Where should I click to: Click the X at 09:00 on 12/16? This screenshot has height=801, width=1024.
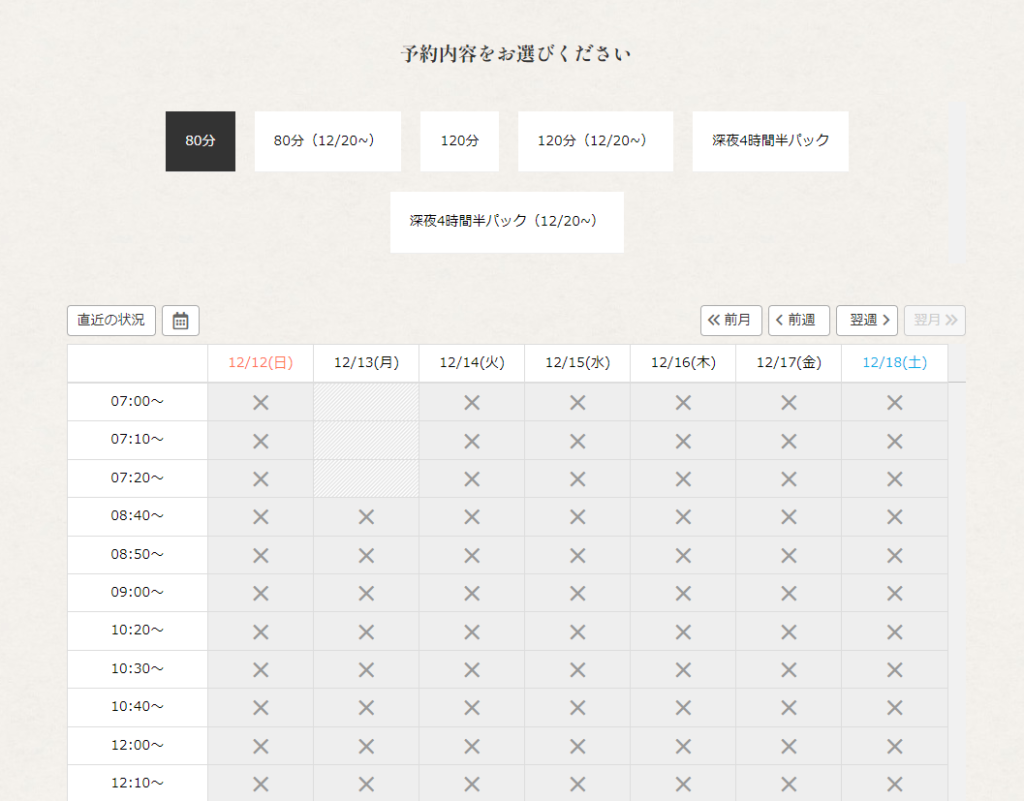[683, 593]
